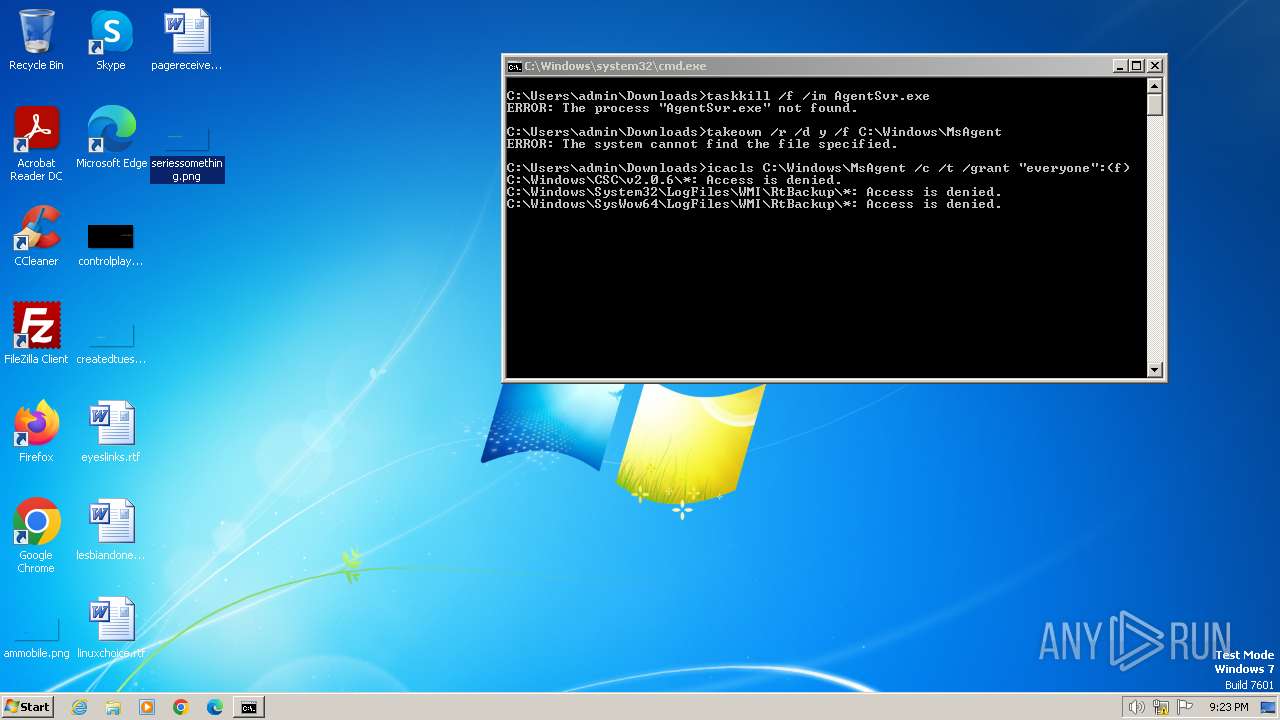This screenshot has height=720, width=1280.
Task: Select the controlplay black thumbnail file
Action: coord(110,245)
